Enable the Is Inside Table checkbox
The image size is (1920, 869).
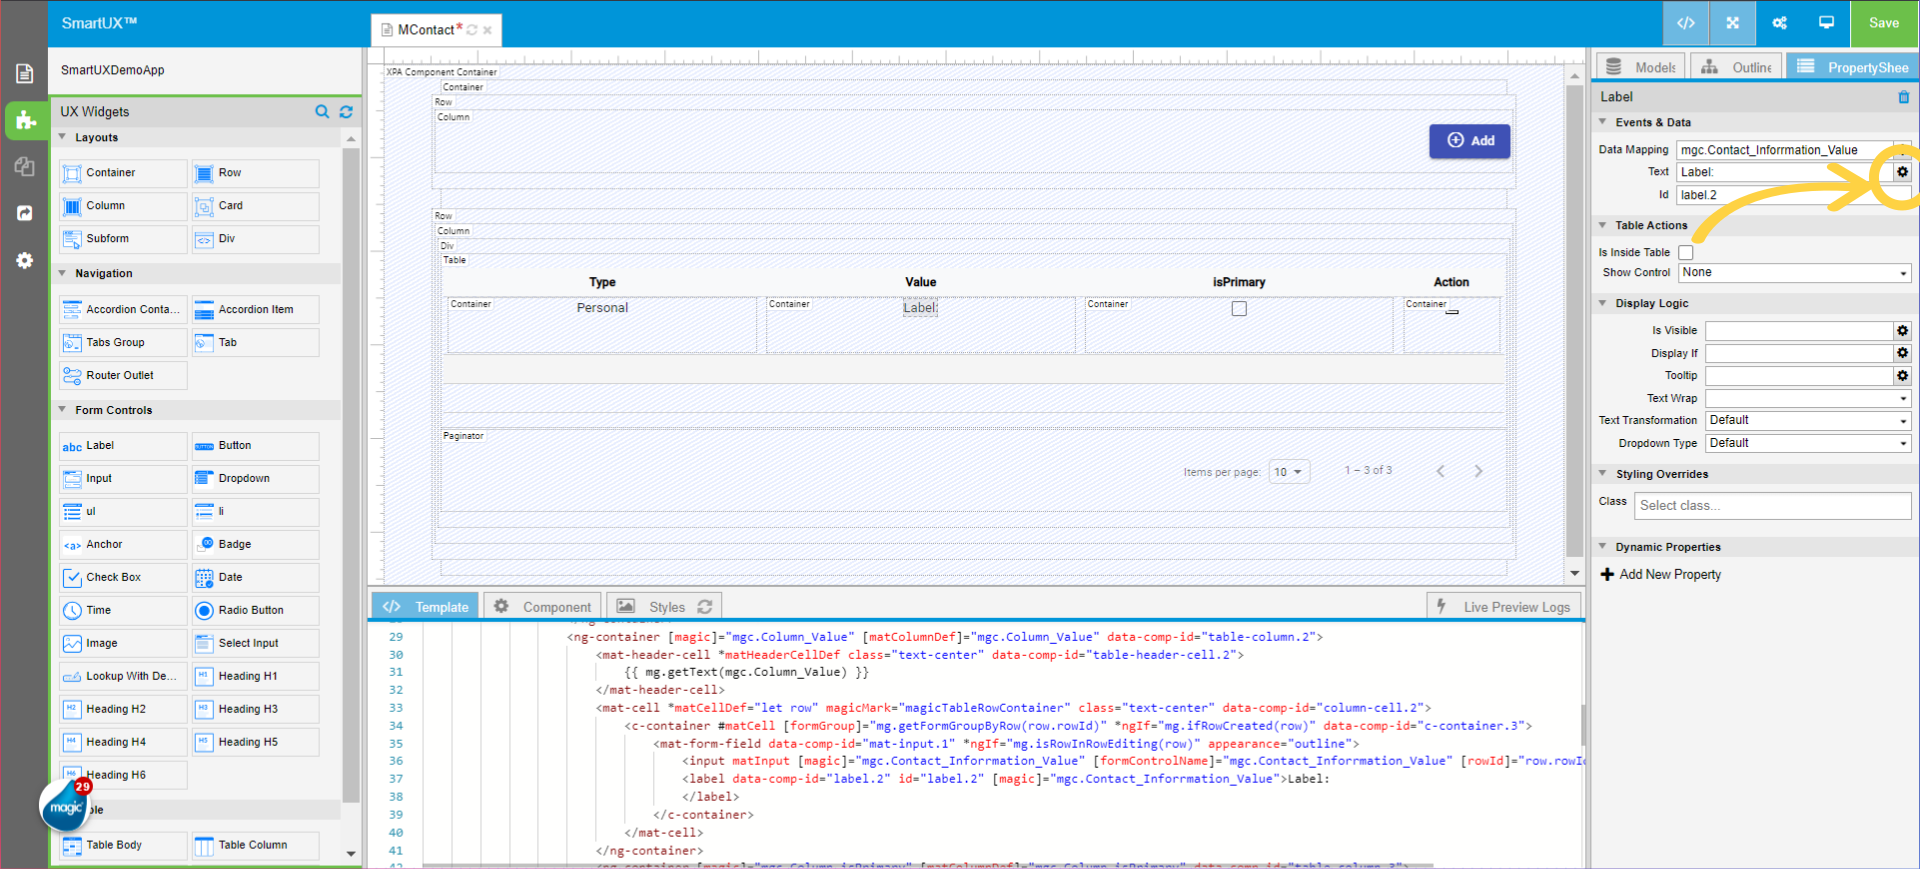coord(1686,253)
